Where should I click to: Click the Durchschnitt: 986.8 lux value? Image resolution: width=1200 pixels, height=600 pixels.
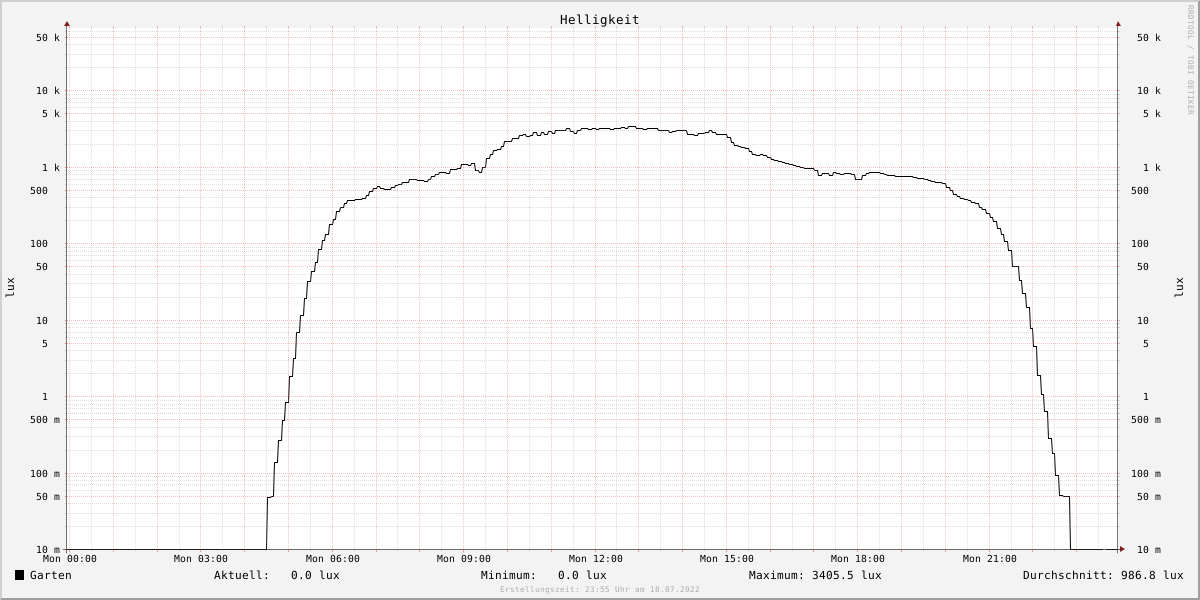click(1103, 575)
